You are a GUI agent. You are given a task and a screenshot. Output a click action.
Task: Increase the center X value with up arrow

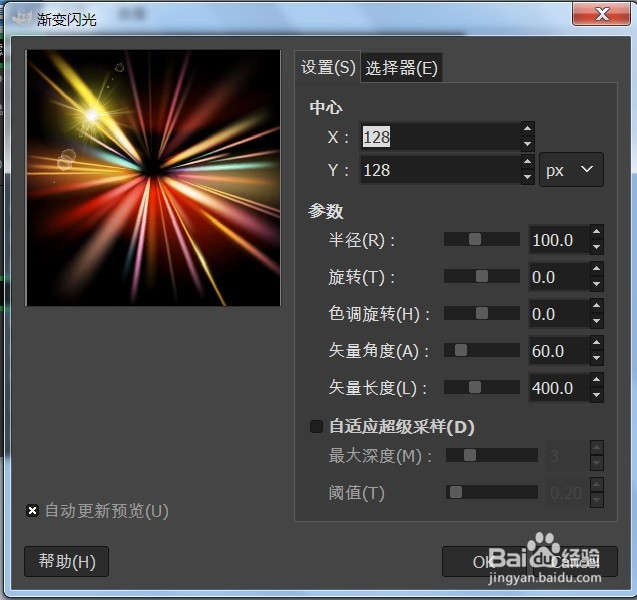[527, 129]
